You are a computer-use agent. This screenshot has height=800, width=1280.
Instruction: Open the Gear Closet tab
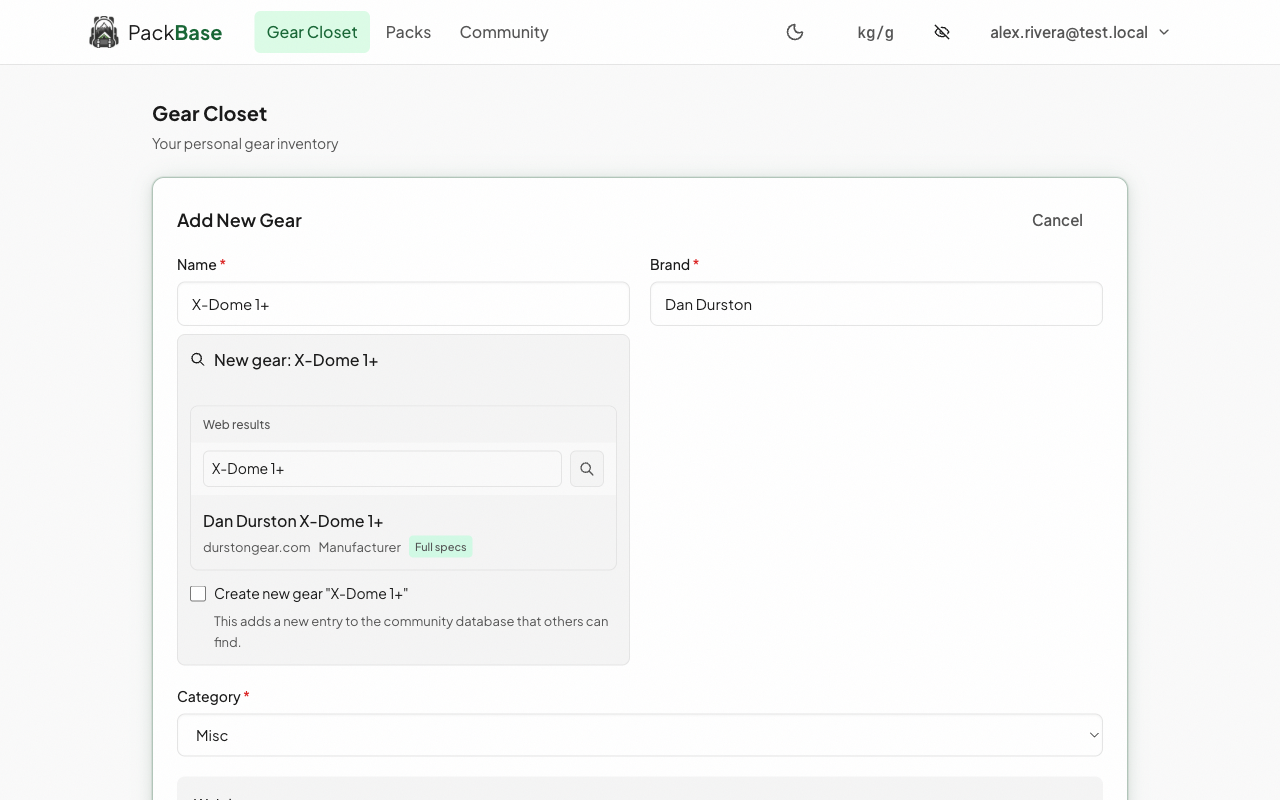[312, 32]
